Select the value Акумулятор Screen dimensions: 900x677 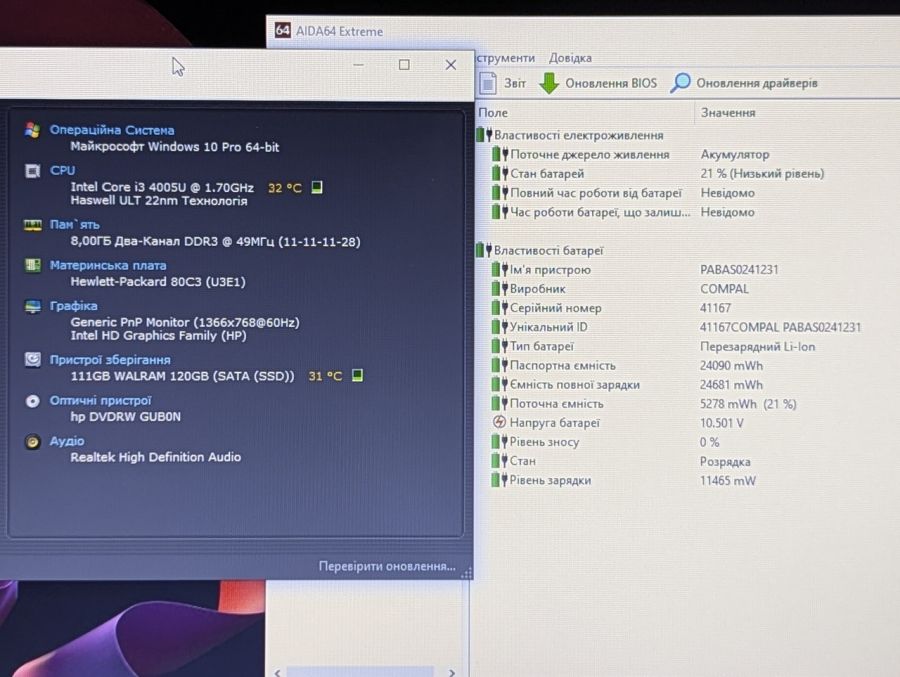735,154
